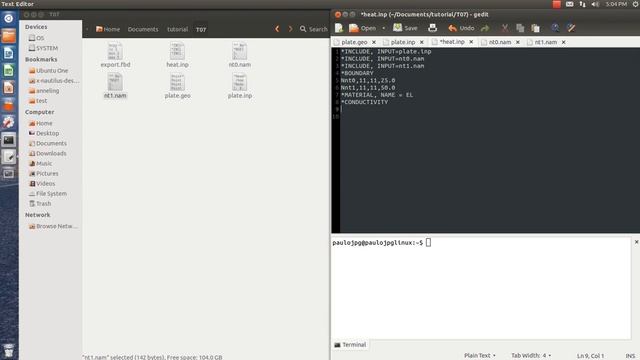
Task: Open the Ubuntu One bookmark
Action: coord(48,71)
